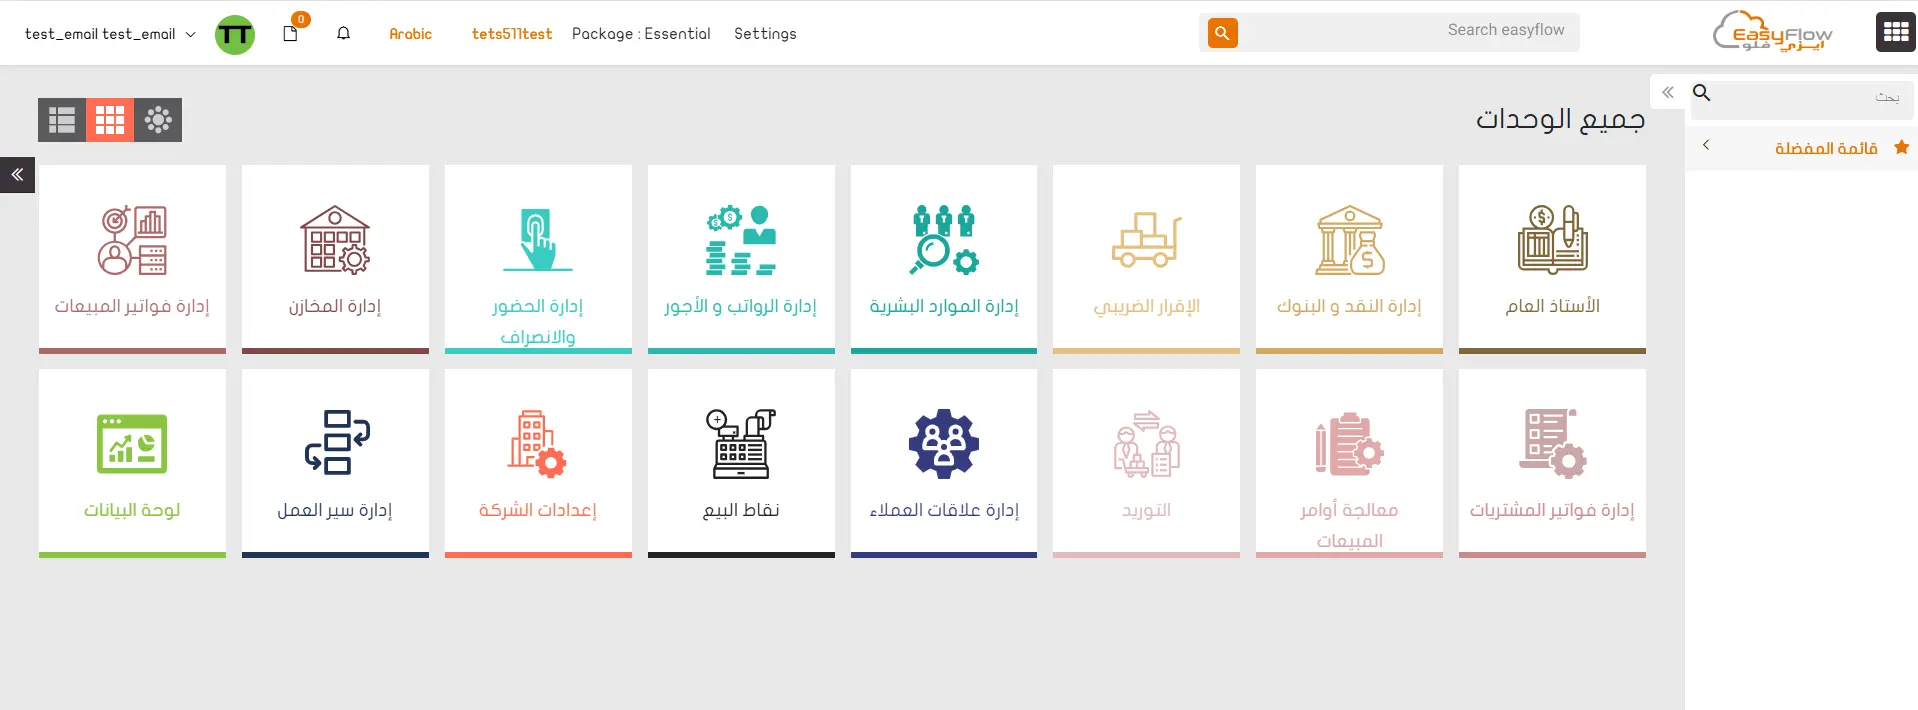Open Payroll and Wages management module

point(741,258)
